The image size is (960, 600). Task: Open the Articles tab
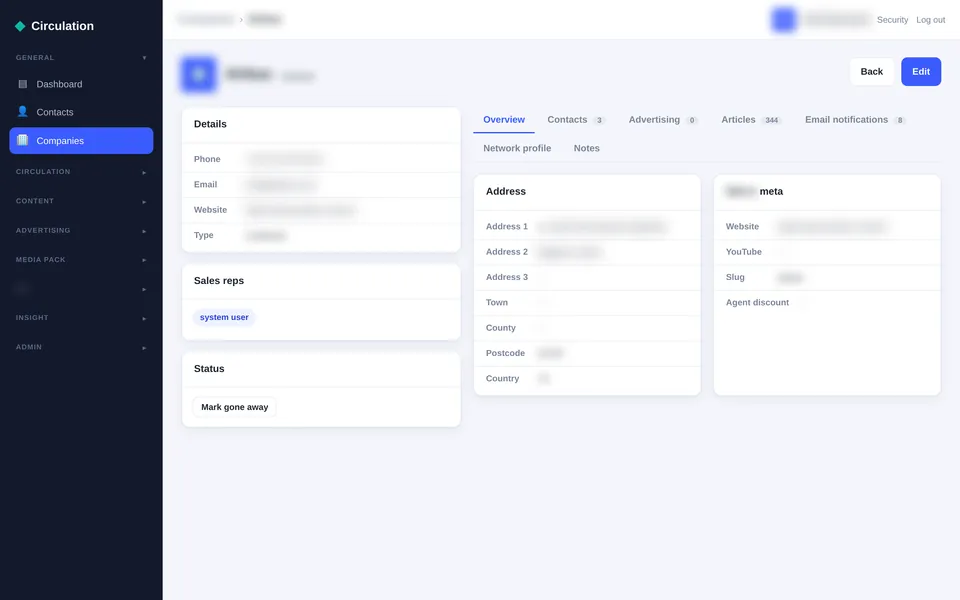coord(751,119)
